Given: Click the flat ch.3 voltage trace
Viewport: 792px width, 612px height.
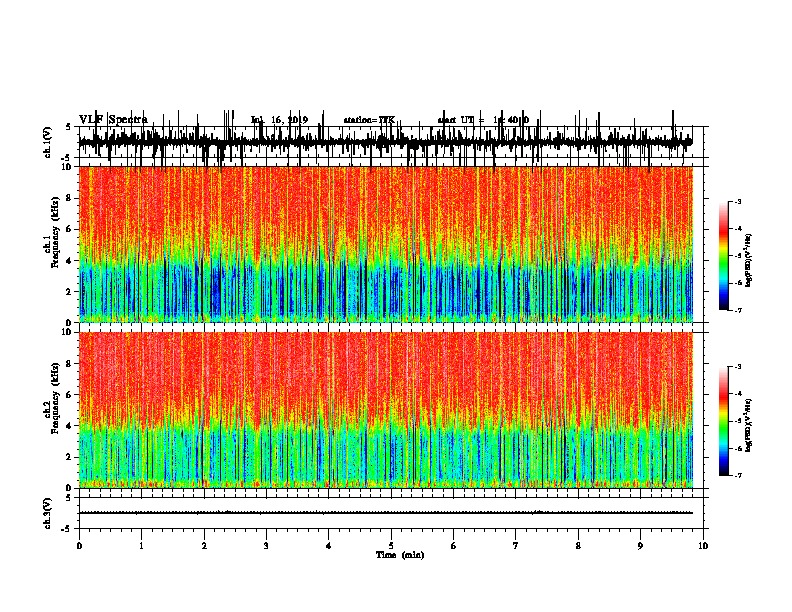Looking at the screenshot, I should pyautogui.click(x=386, y=513).
